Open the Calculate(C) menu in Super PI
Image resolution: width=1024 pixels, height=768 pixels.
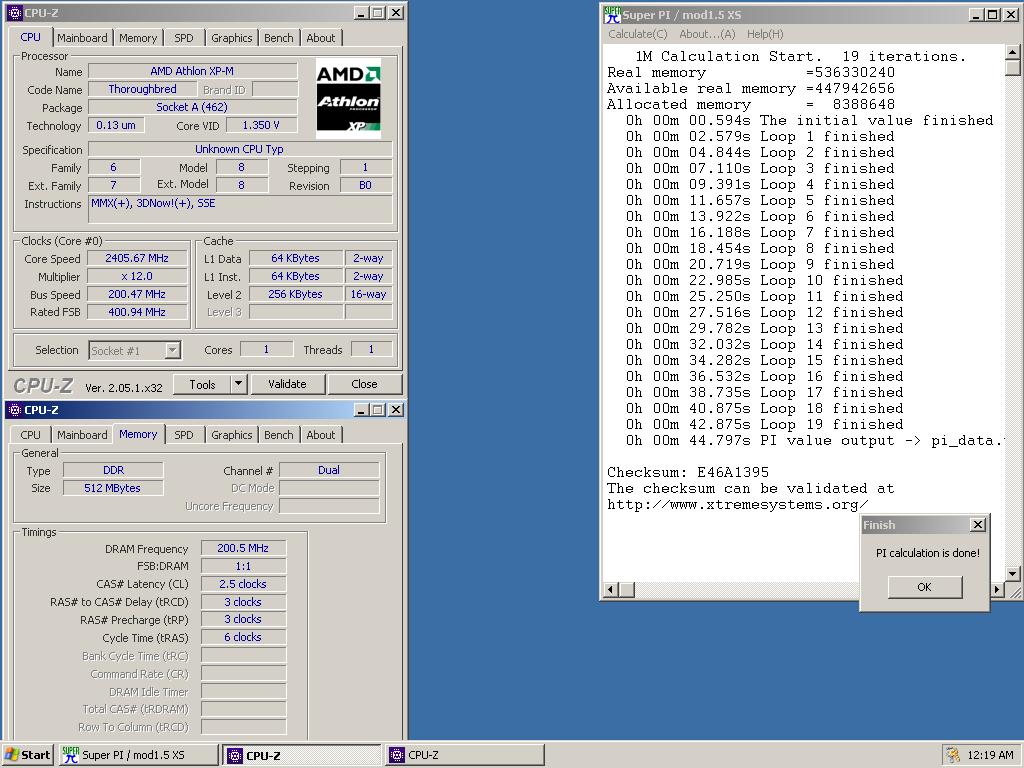pyautogui.click(x=637, y=34)
